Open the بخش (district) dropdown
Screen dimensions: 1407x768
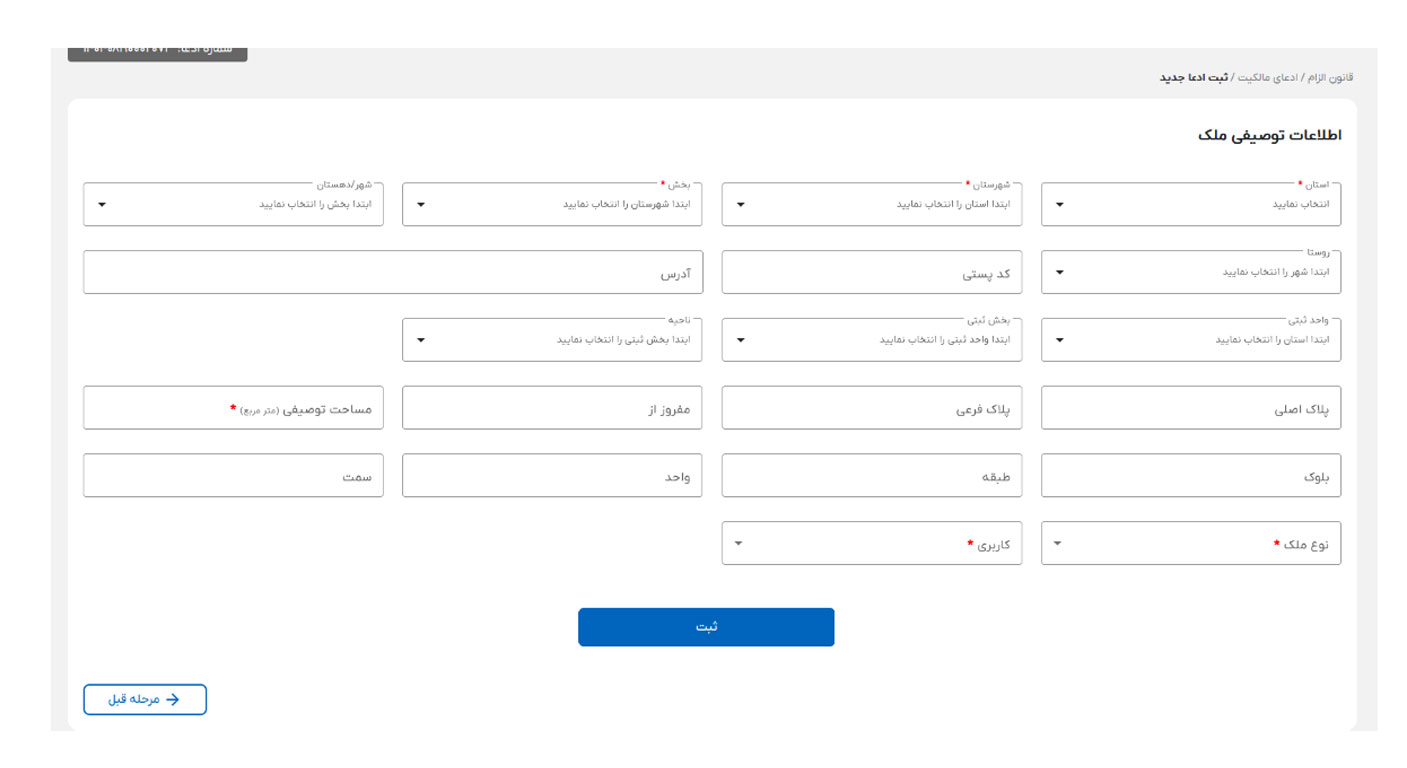coord(552,204)
